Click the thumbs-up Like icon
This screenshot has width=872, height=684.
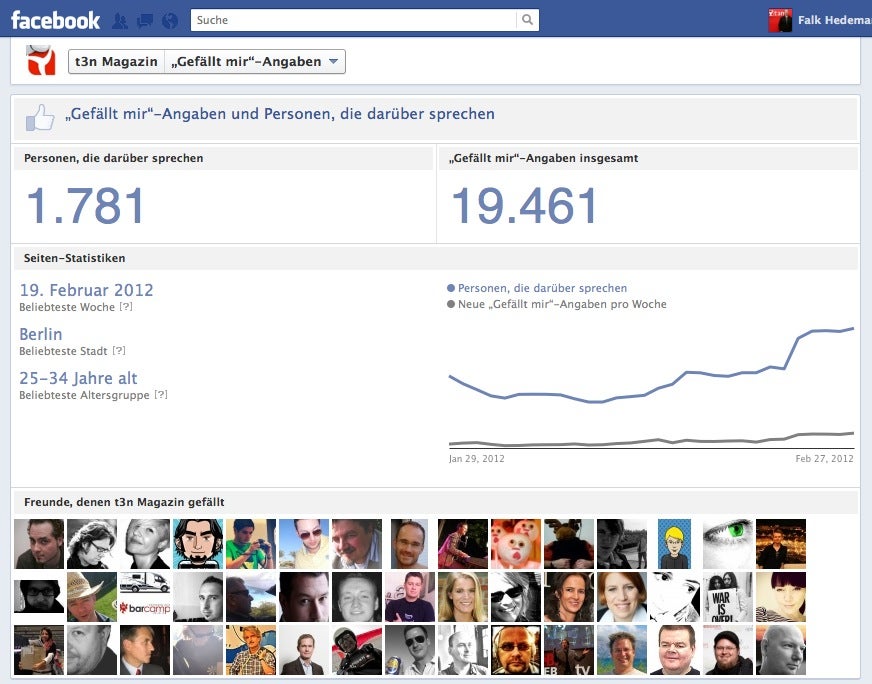[x=40, y=117]
